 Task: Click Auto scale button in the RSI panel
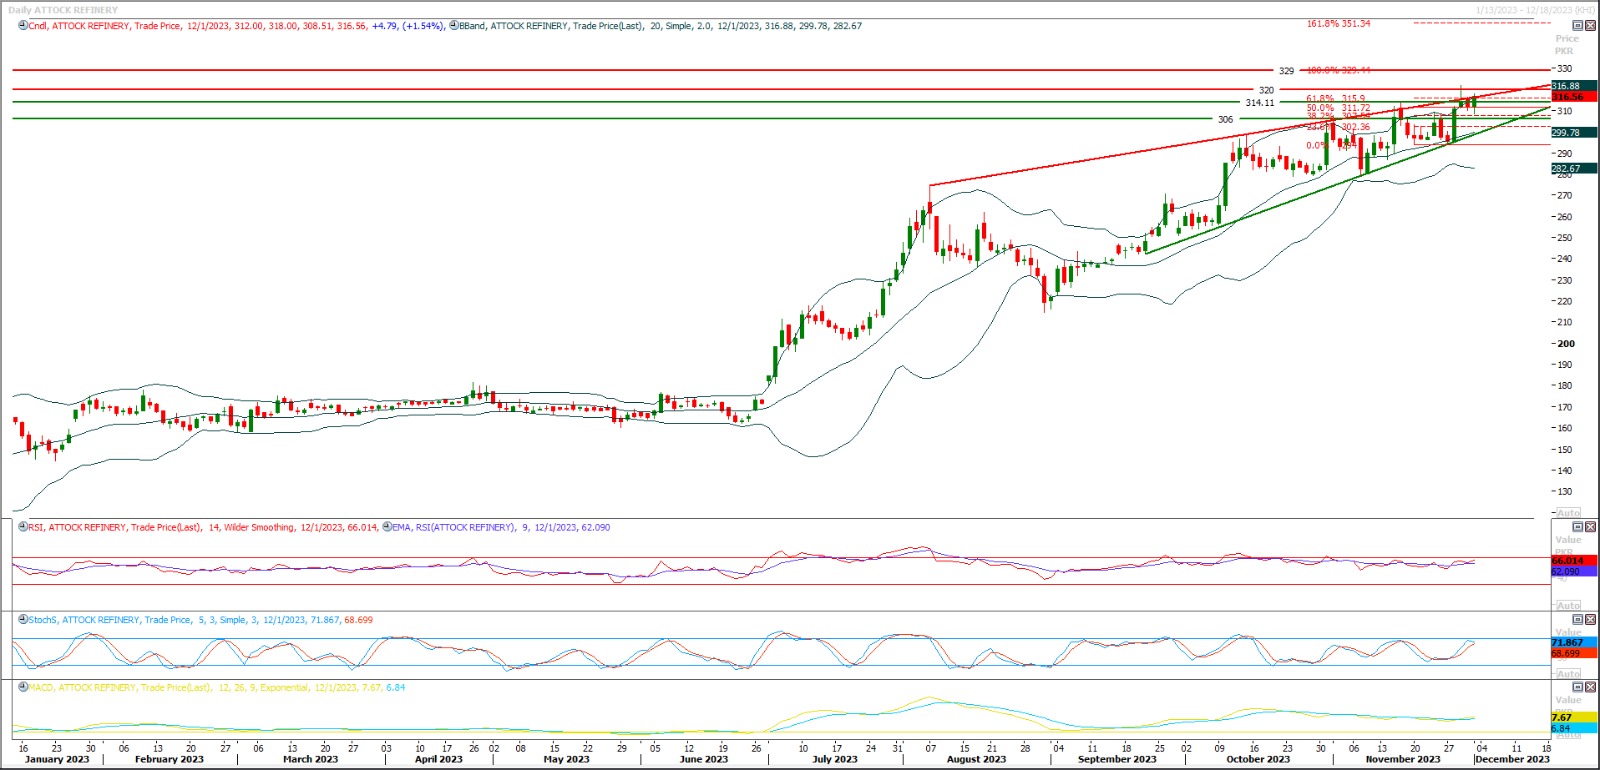(x=1569, y=605)
